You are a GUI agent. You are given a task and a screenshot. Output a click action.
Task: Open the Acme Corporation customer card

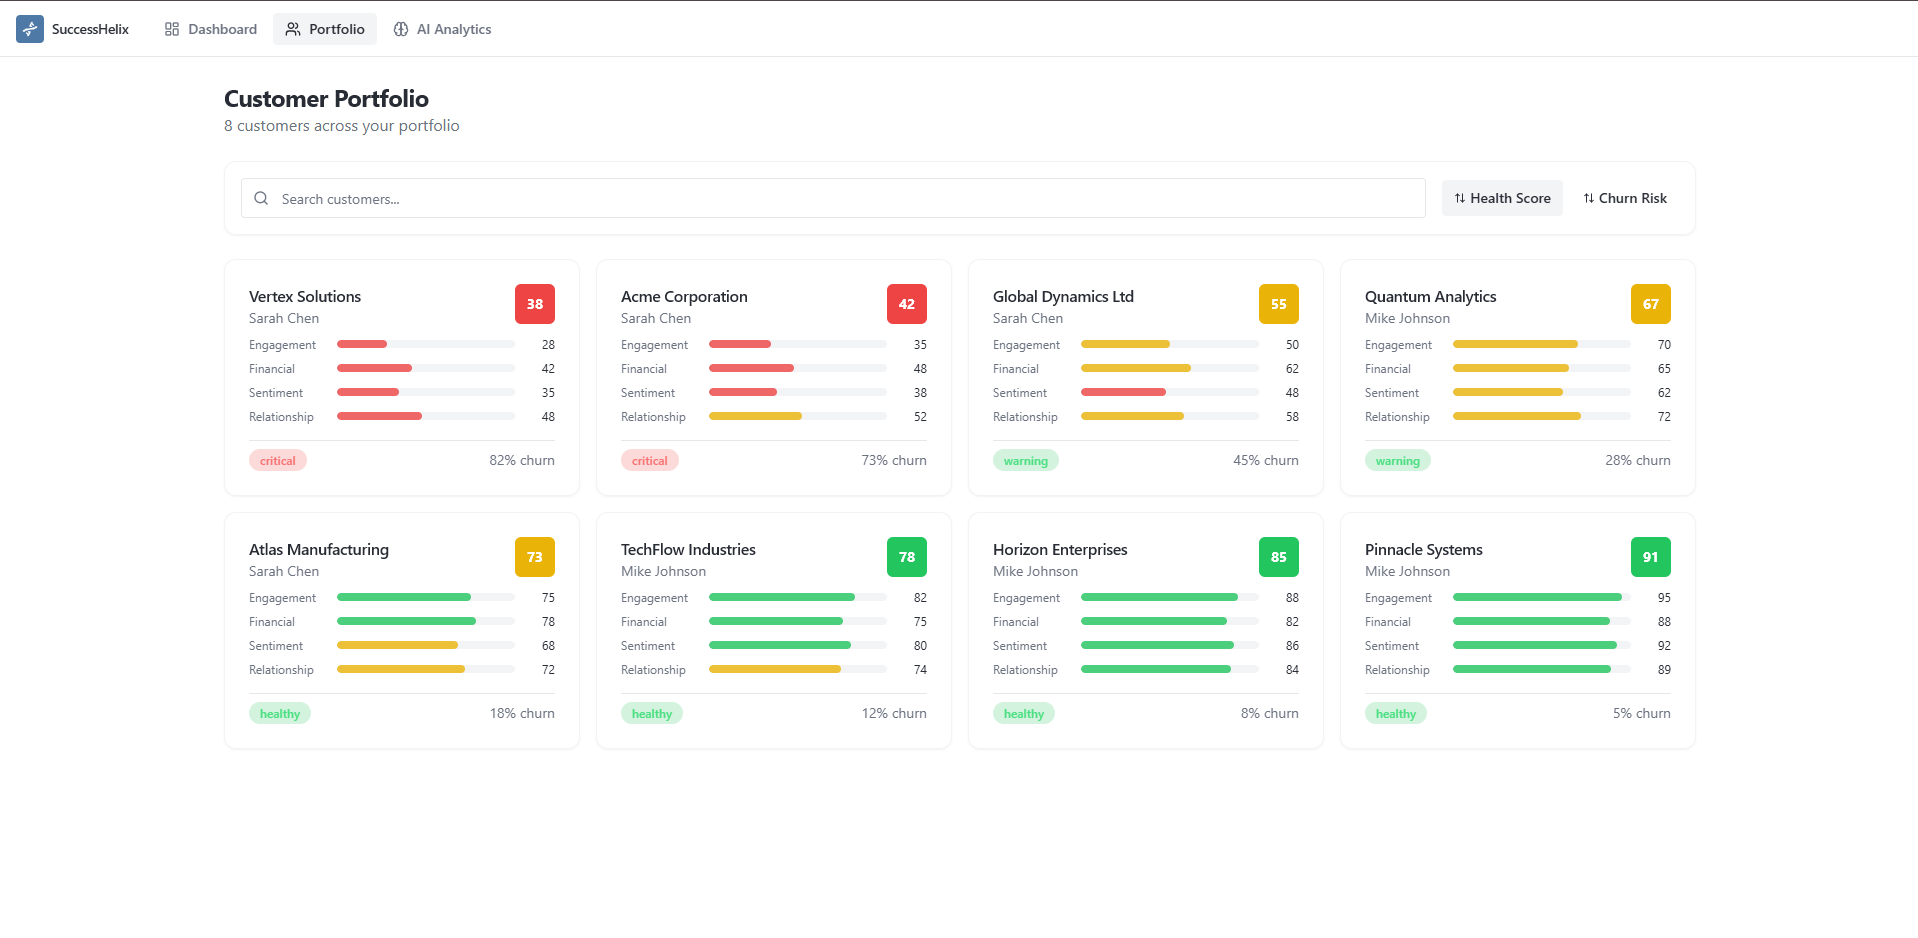pyautogui.click(x=774, y=378)
